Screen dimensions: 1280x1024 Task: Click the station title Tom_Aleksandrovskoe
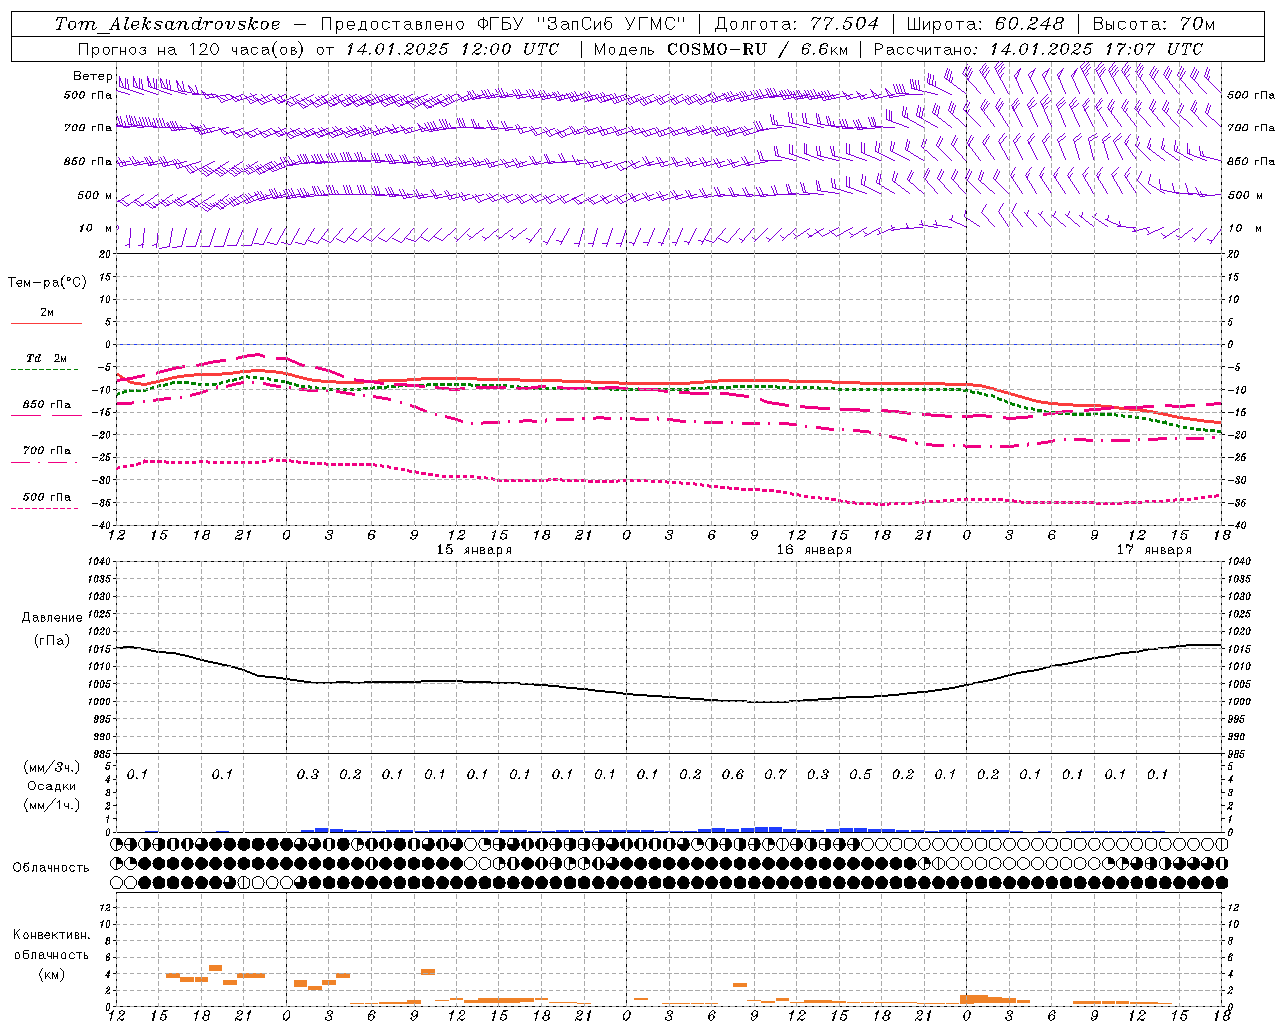click(167, 24)
